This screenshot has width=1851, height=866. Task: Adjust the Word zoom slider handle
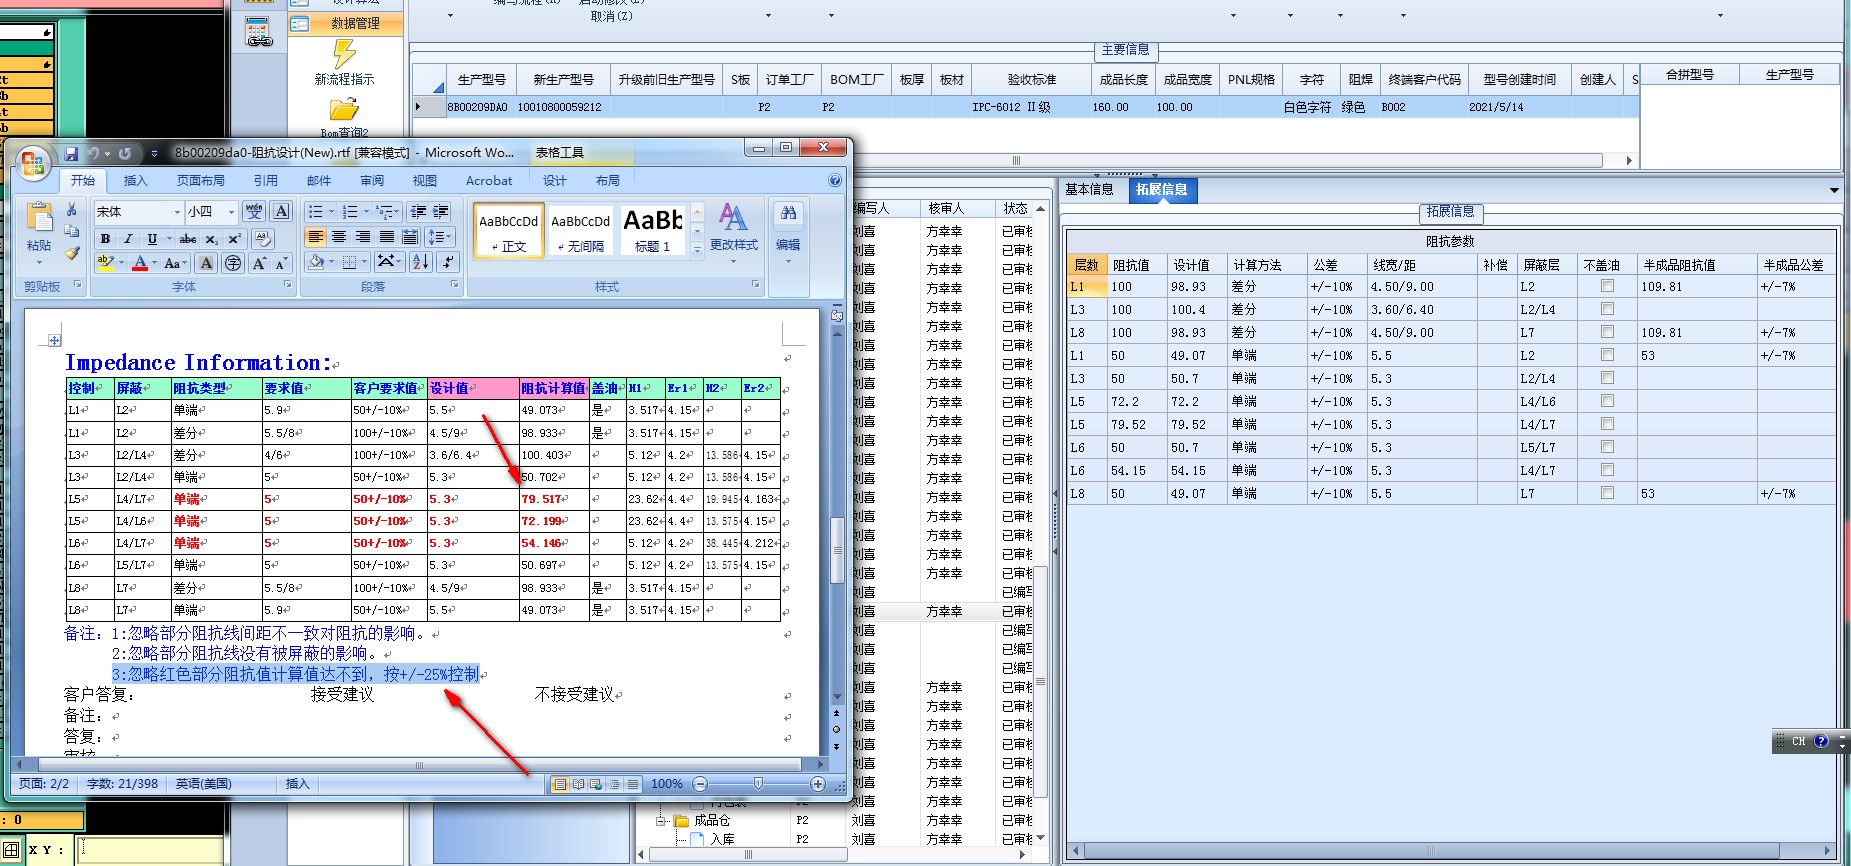[758, 784]
